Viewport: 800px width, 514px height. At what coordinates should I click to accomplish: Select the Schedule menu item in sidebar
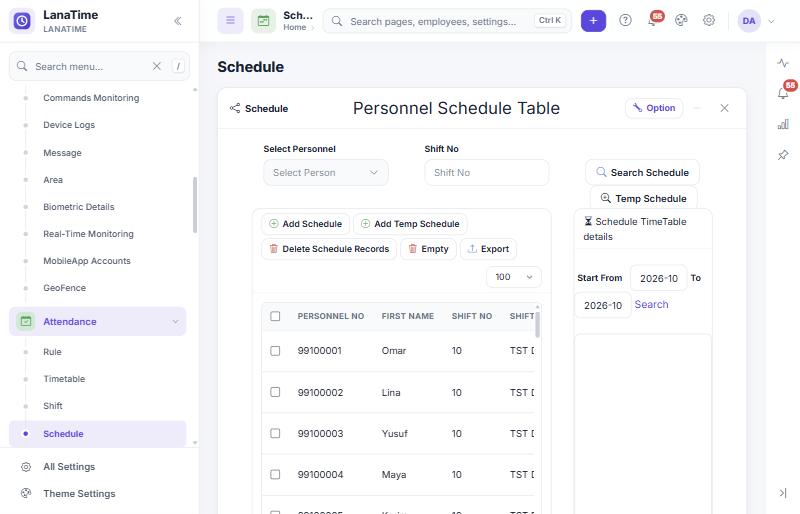tap(97, 434)
